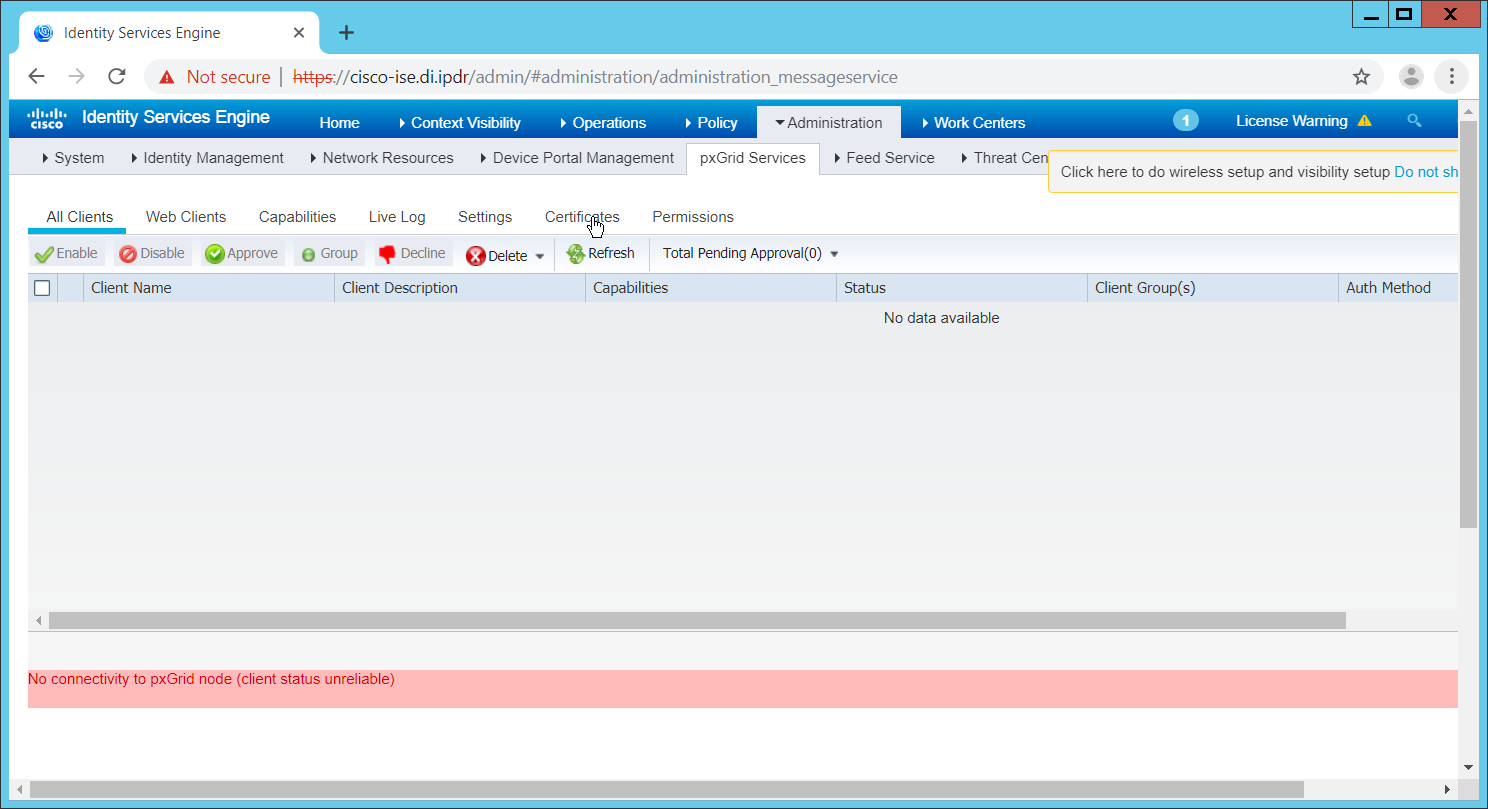Click the Decline thumbs-down icon

(387, 254)
